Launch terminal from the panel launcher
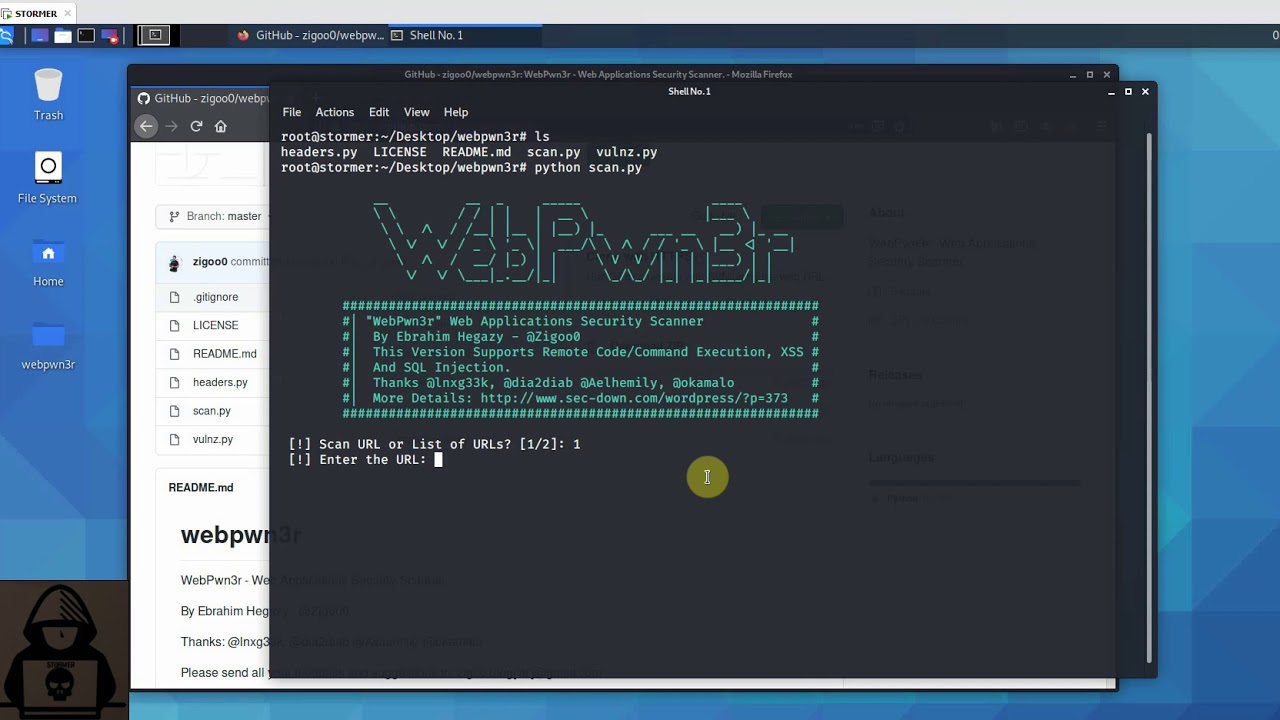This screenshot has width=1280, height=720. [x=86, y=35]
